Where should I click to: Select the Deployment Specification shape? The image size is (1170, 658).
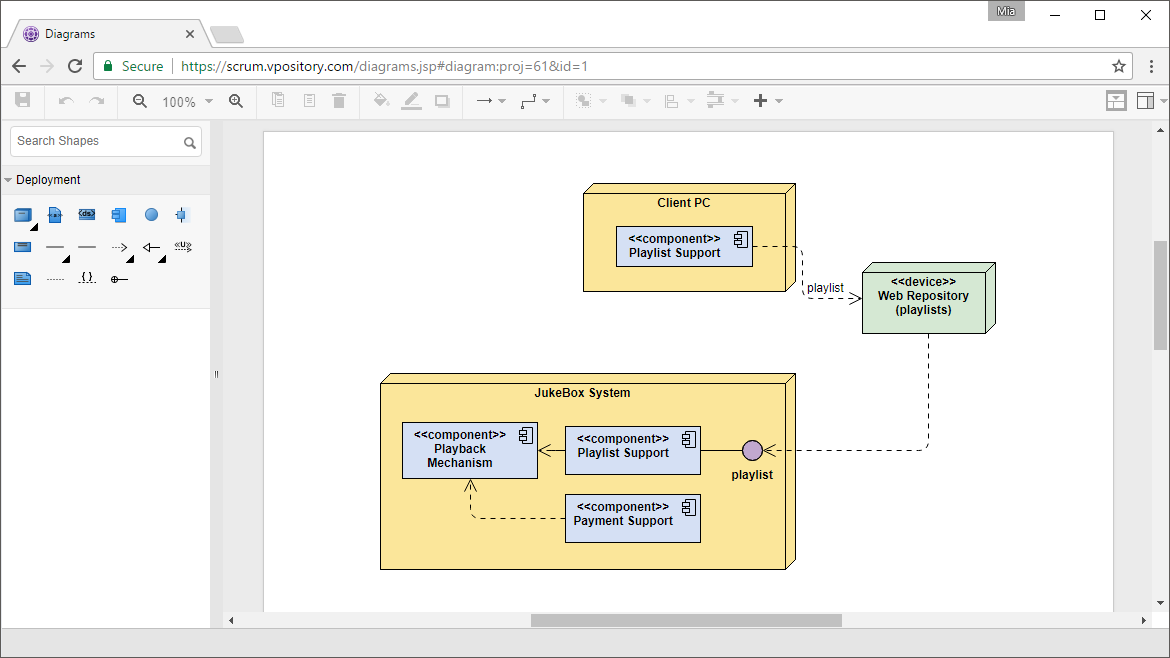[87, 214]
